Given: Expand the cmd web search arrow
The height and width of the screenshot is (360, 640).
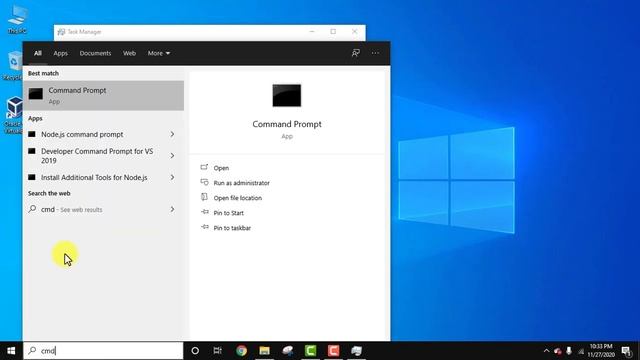Looking at the screenshot, I should coord(172,209).
